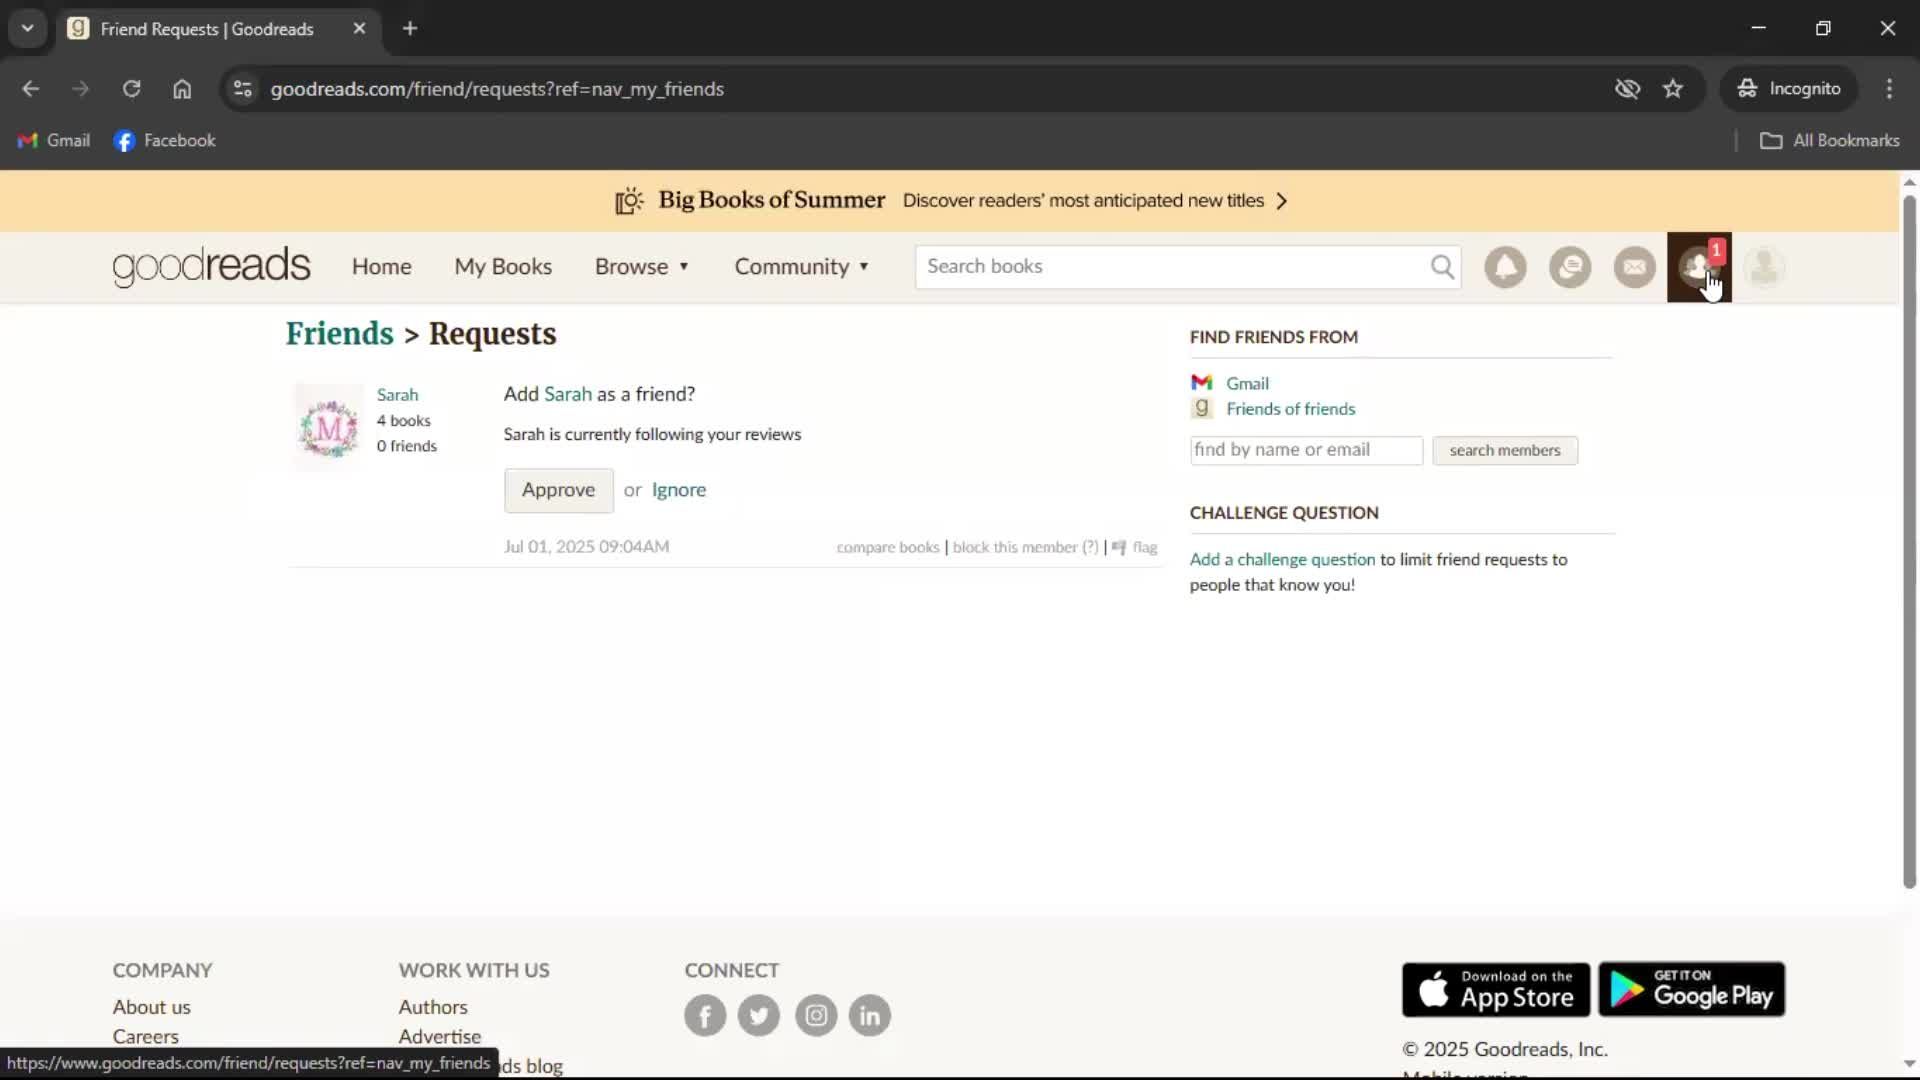Open Goodreads LinkedIn page icon
Viewport: 1920px width, 1080px height.
tap(870, 1016)
